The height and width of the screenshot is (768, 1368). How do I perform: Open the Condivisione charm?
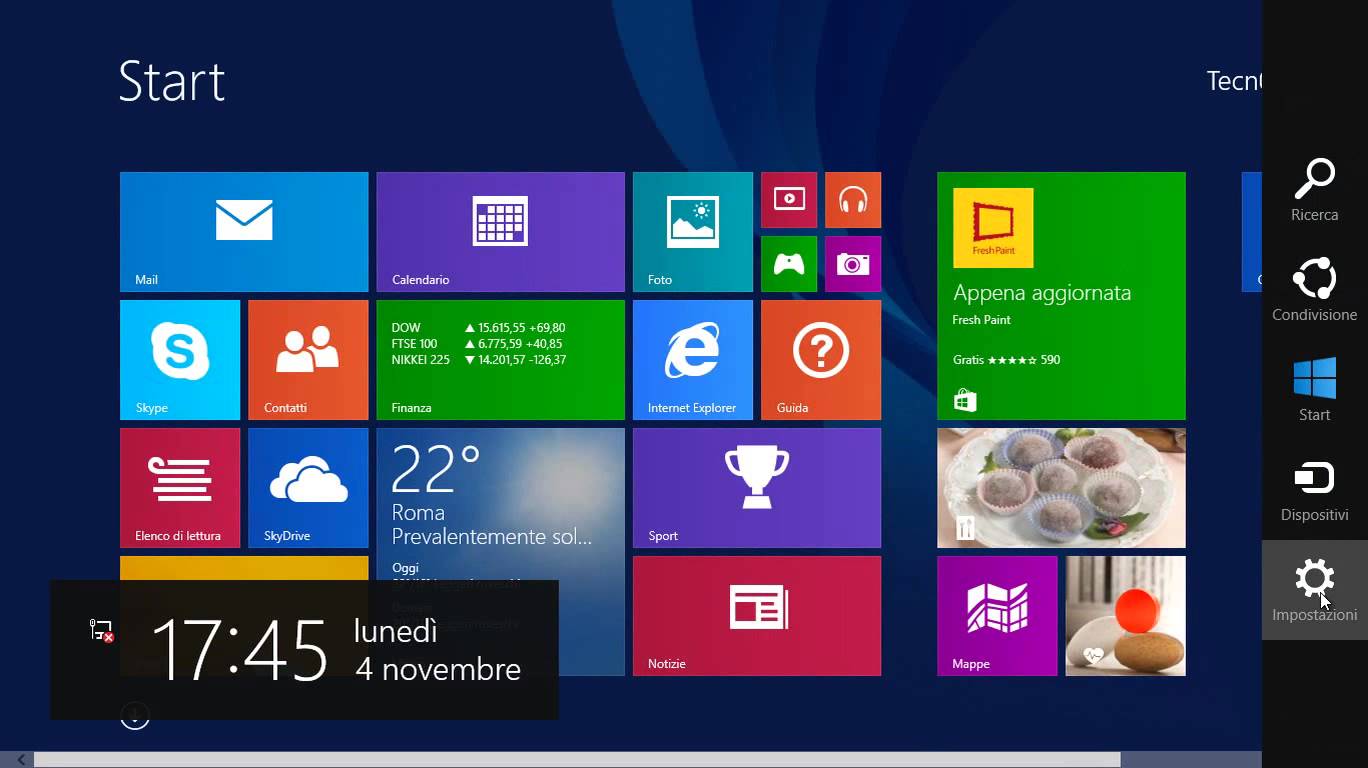[x=1314, y=289]
